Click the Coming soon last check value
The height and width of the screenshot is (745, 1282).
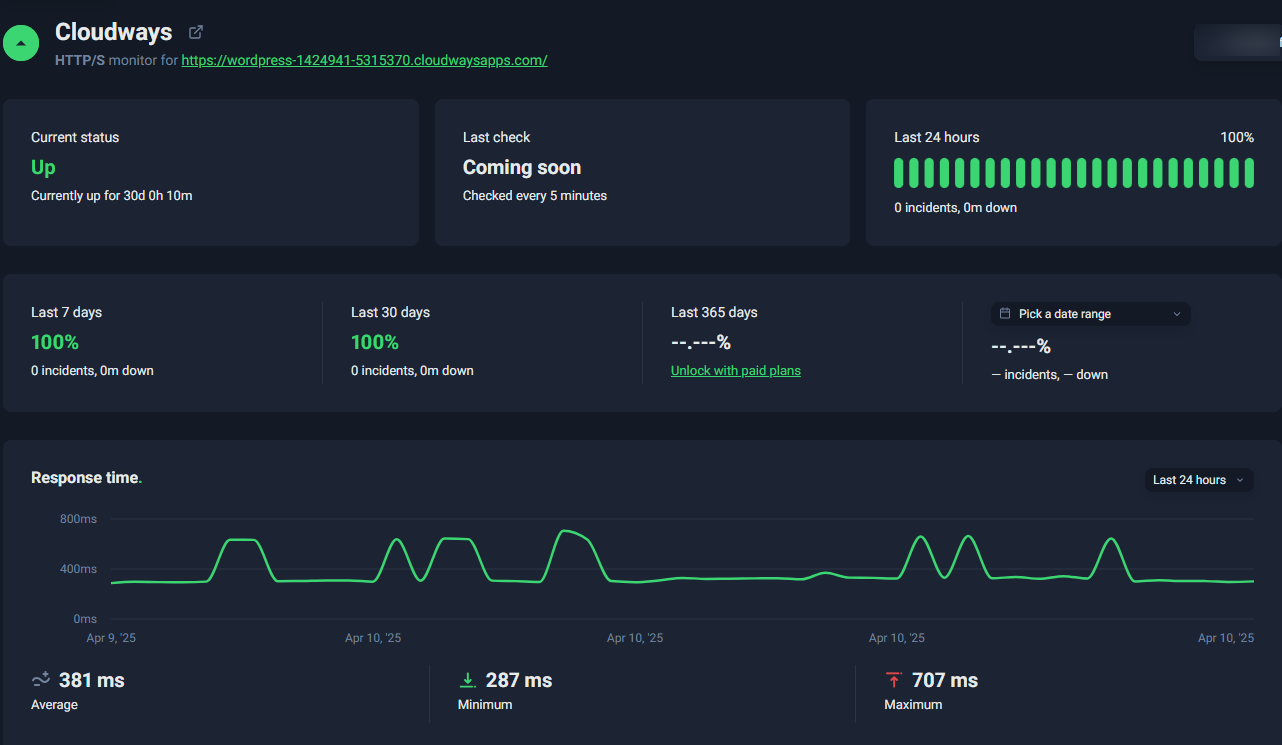[522, 167]
